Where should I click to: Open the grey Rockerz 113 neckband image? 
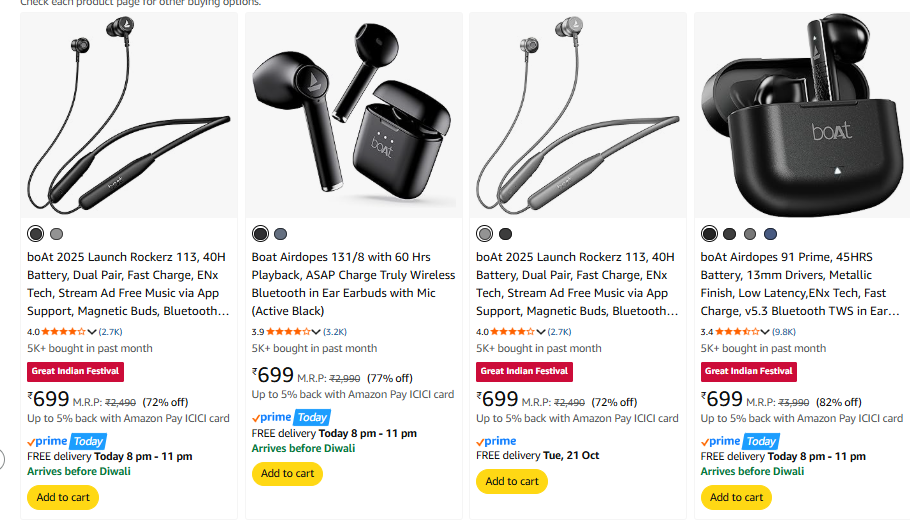point(578,115)
